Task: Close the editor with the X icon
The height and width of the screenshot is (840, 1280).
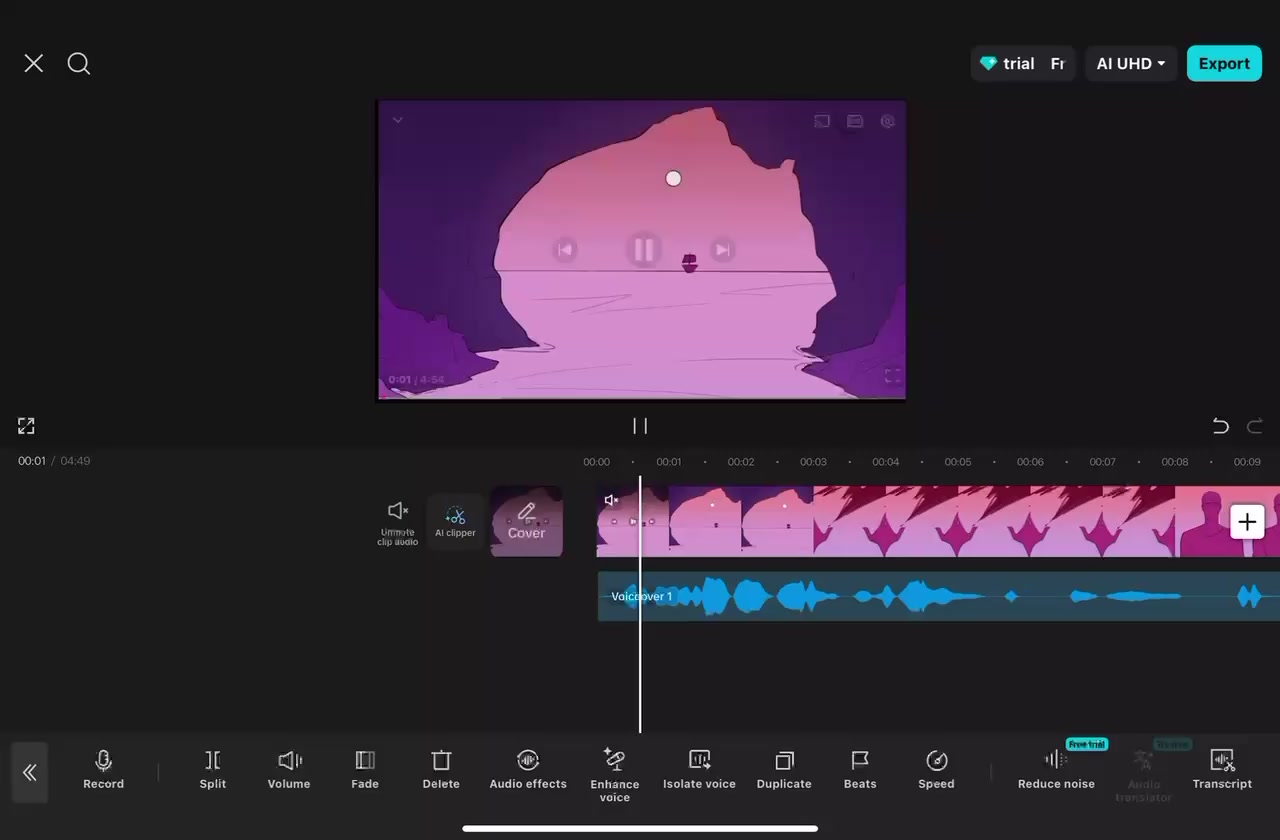Action: (33, 63)
